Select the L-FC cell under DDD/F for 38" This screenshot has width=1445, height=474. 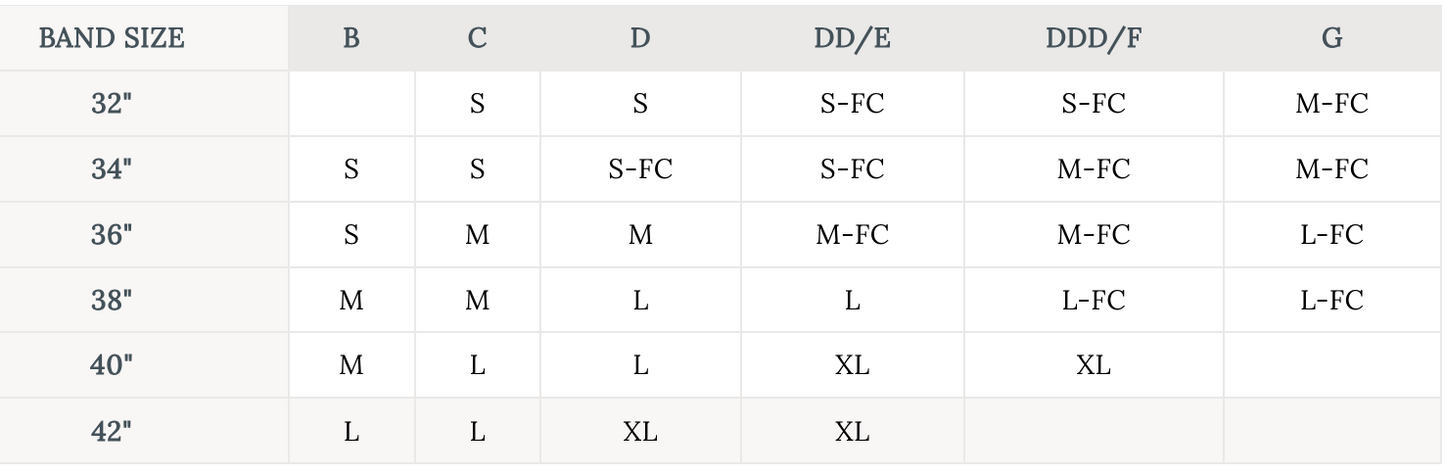tap(1093, 300)
